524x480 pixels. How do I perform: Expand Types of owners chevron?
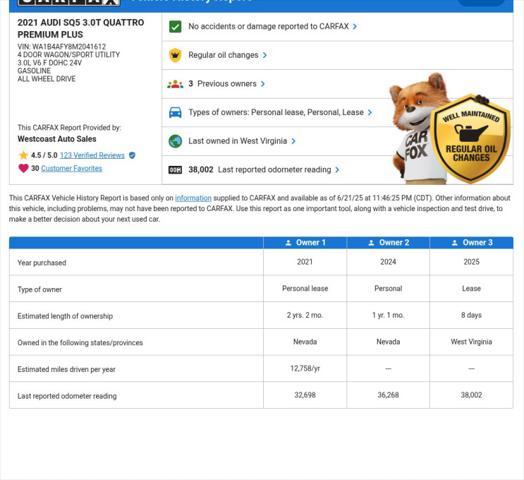pos(370,113)
